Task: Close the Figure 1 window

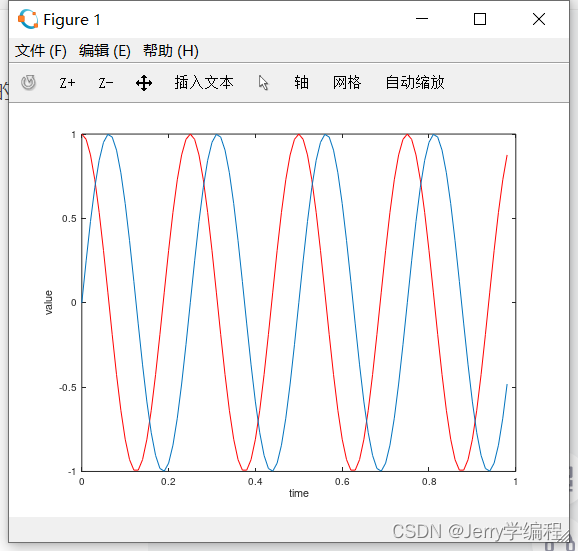Action: click(x=539, y=19)
